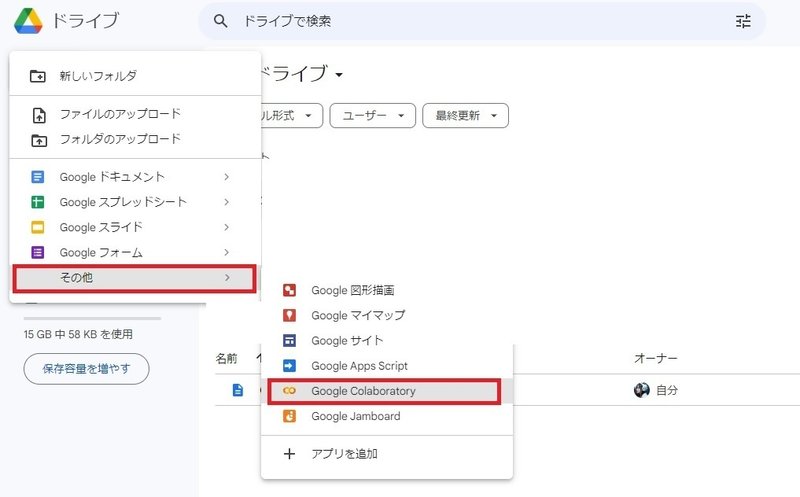Expand the Google フォーム submenu arrow
Screen dimensions: 800x497
coord(227,252)
